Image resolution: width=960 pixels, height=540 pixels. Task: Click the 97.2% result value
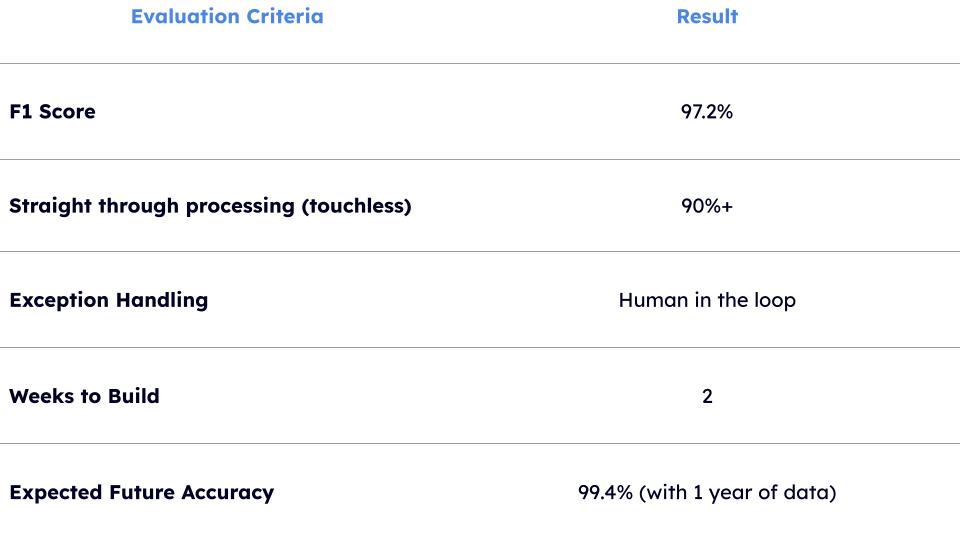click(707, 112)
